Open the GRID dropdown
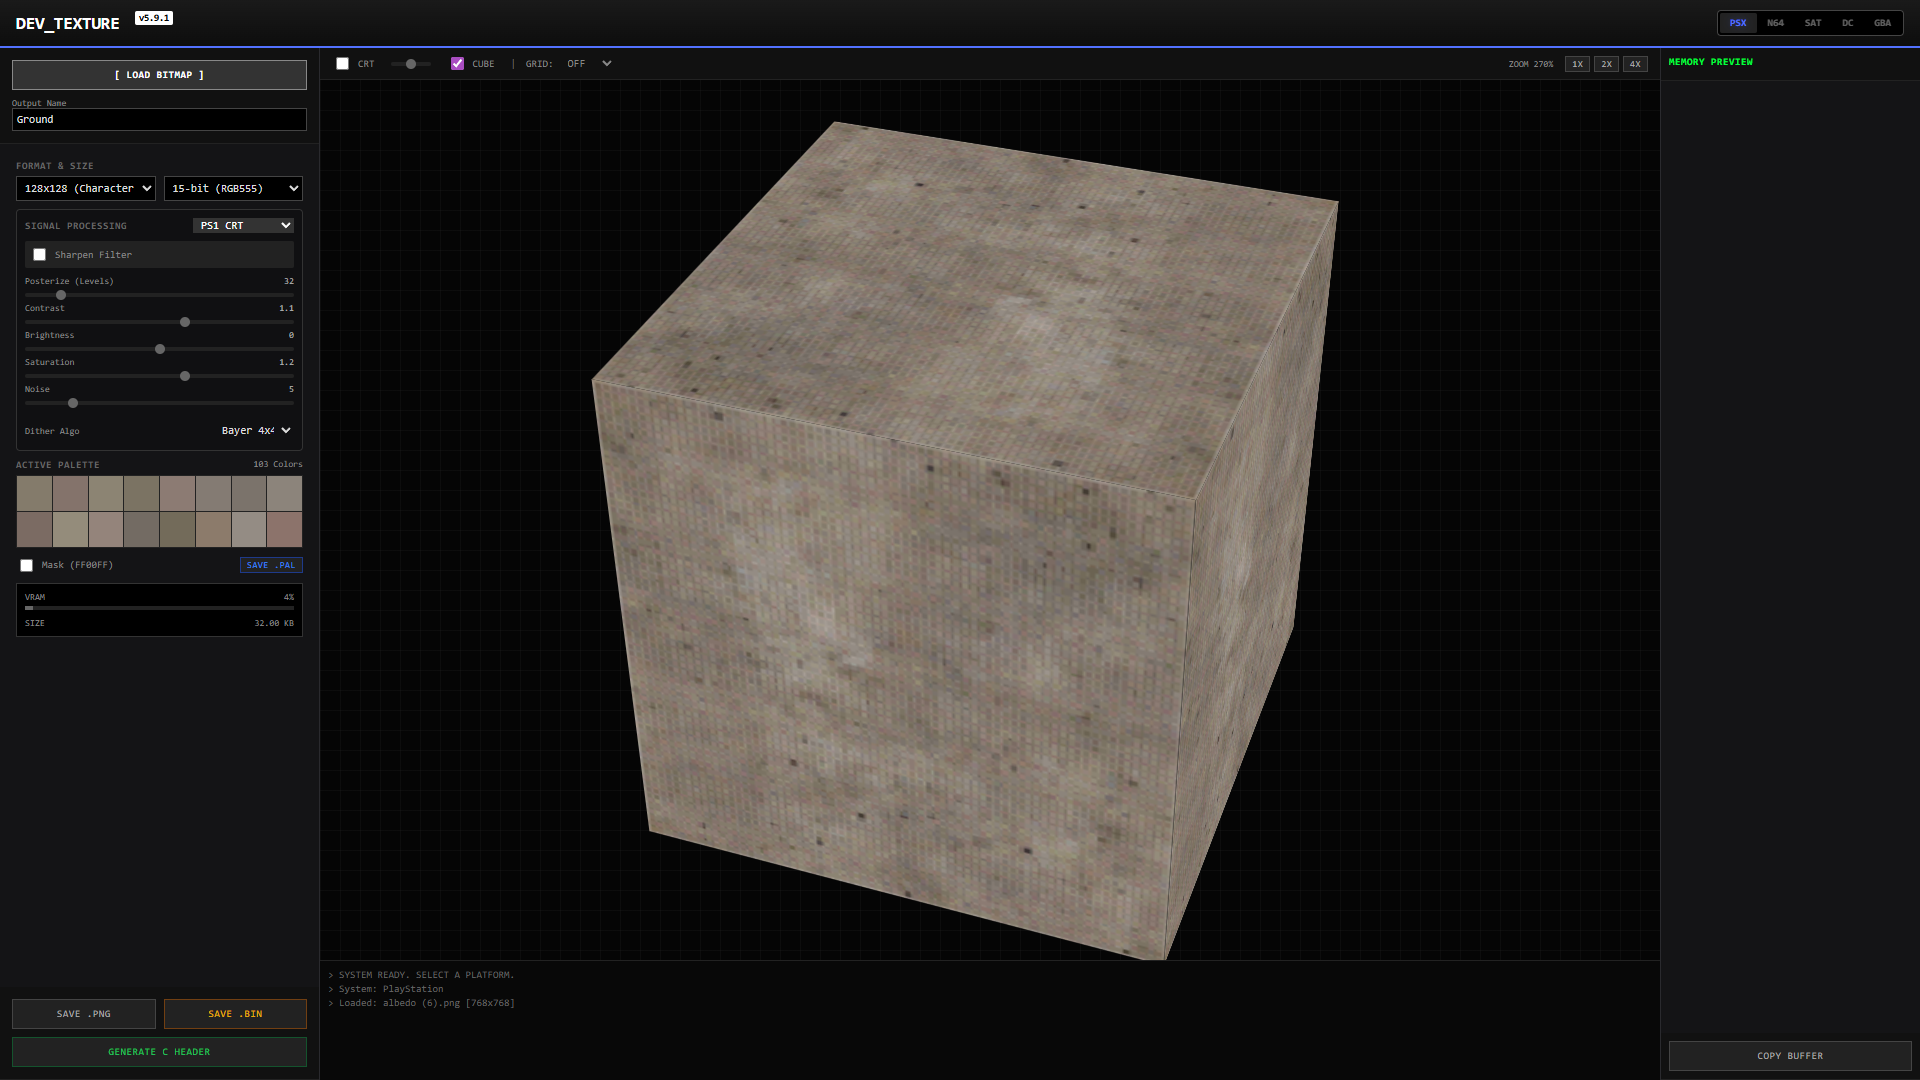Viewport: 1920px width, 1080px height. 589,64
